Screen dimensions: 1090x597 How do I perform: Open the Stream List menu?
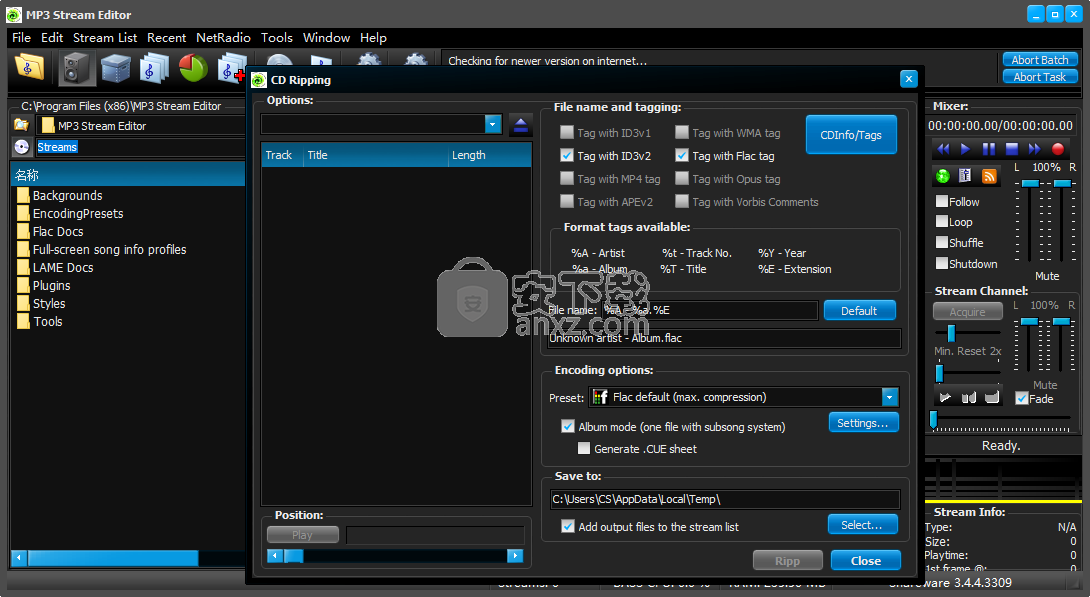click(x=105, y=38)
